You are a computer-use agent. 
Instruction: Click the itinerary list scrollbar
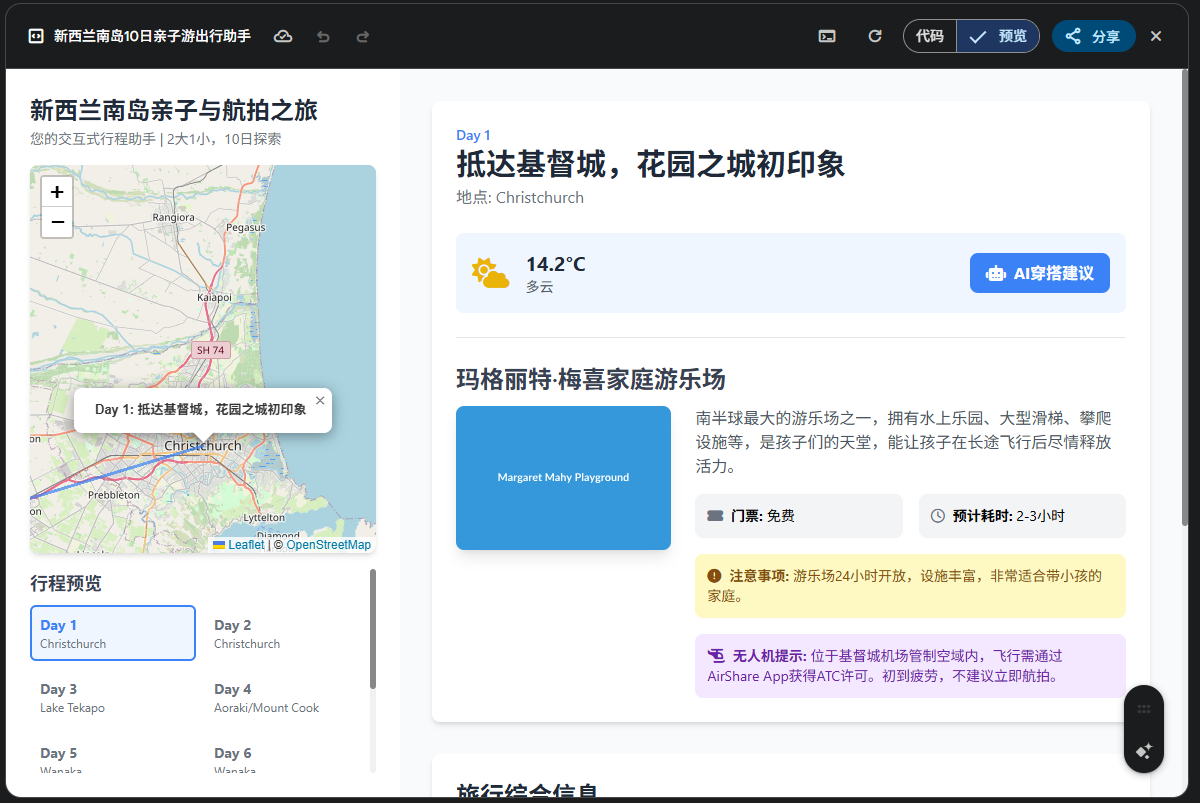pos(373,630)
